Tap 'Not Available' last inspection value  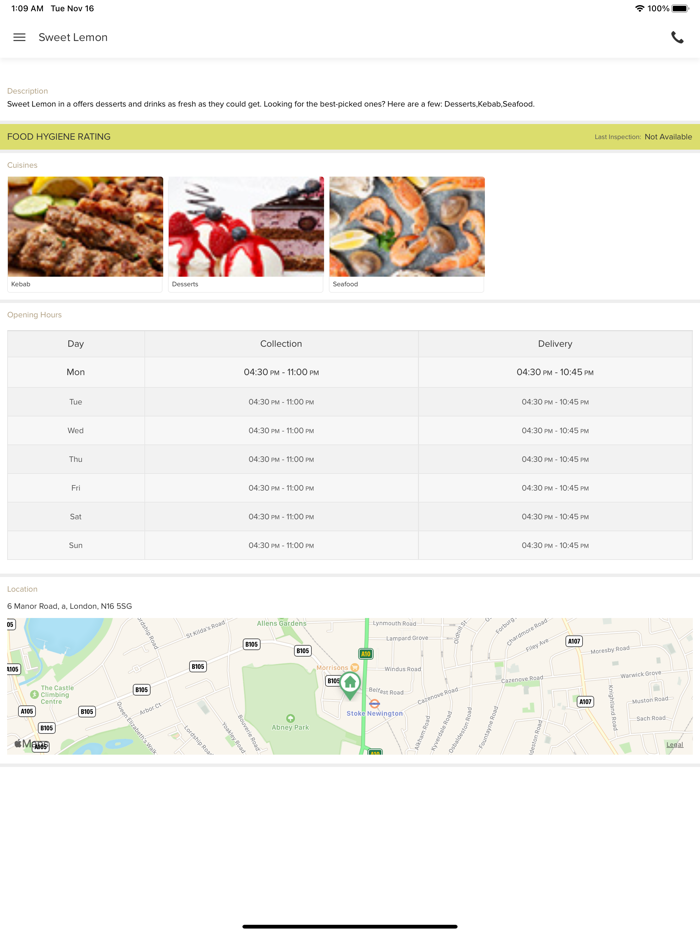(x=668, y=136)
